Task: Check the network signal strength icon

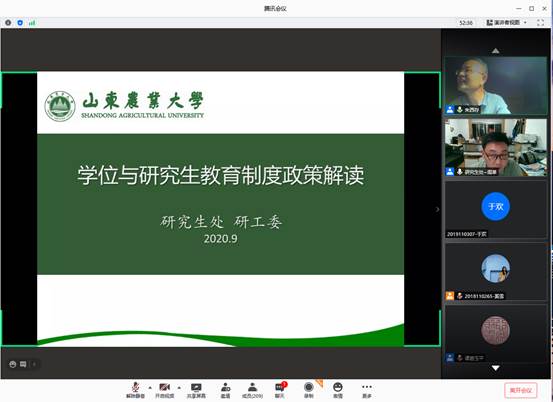Action: tap(32, 23)
